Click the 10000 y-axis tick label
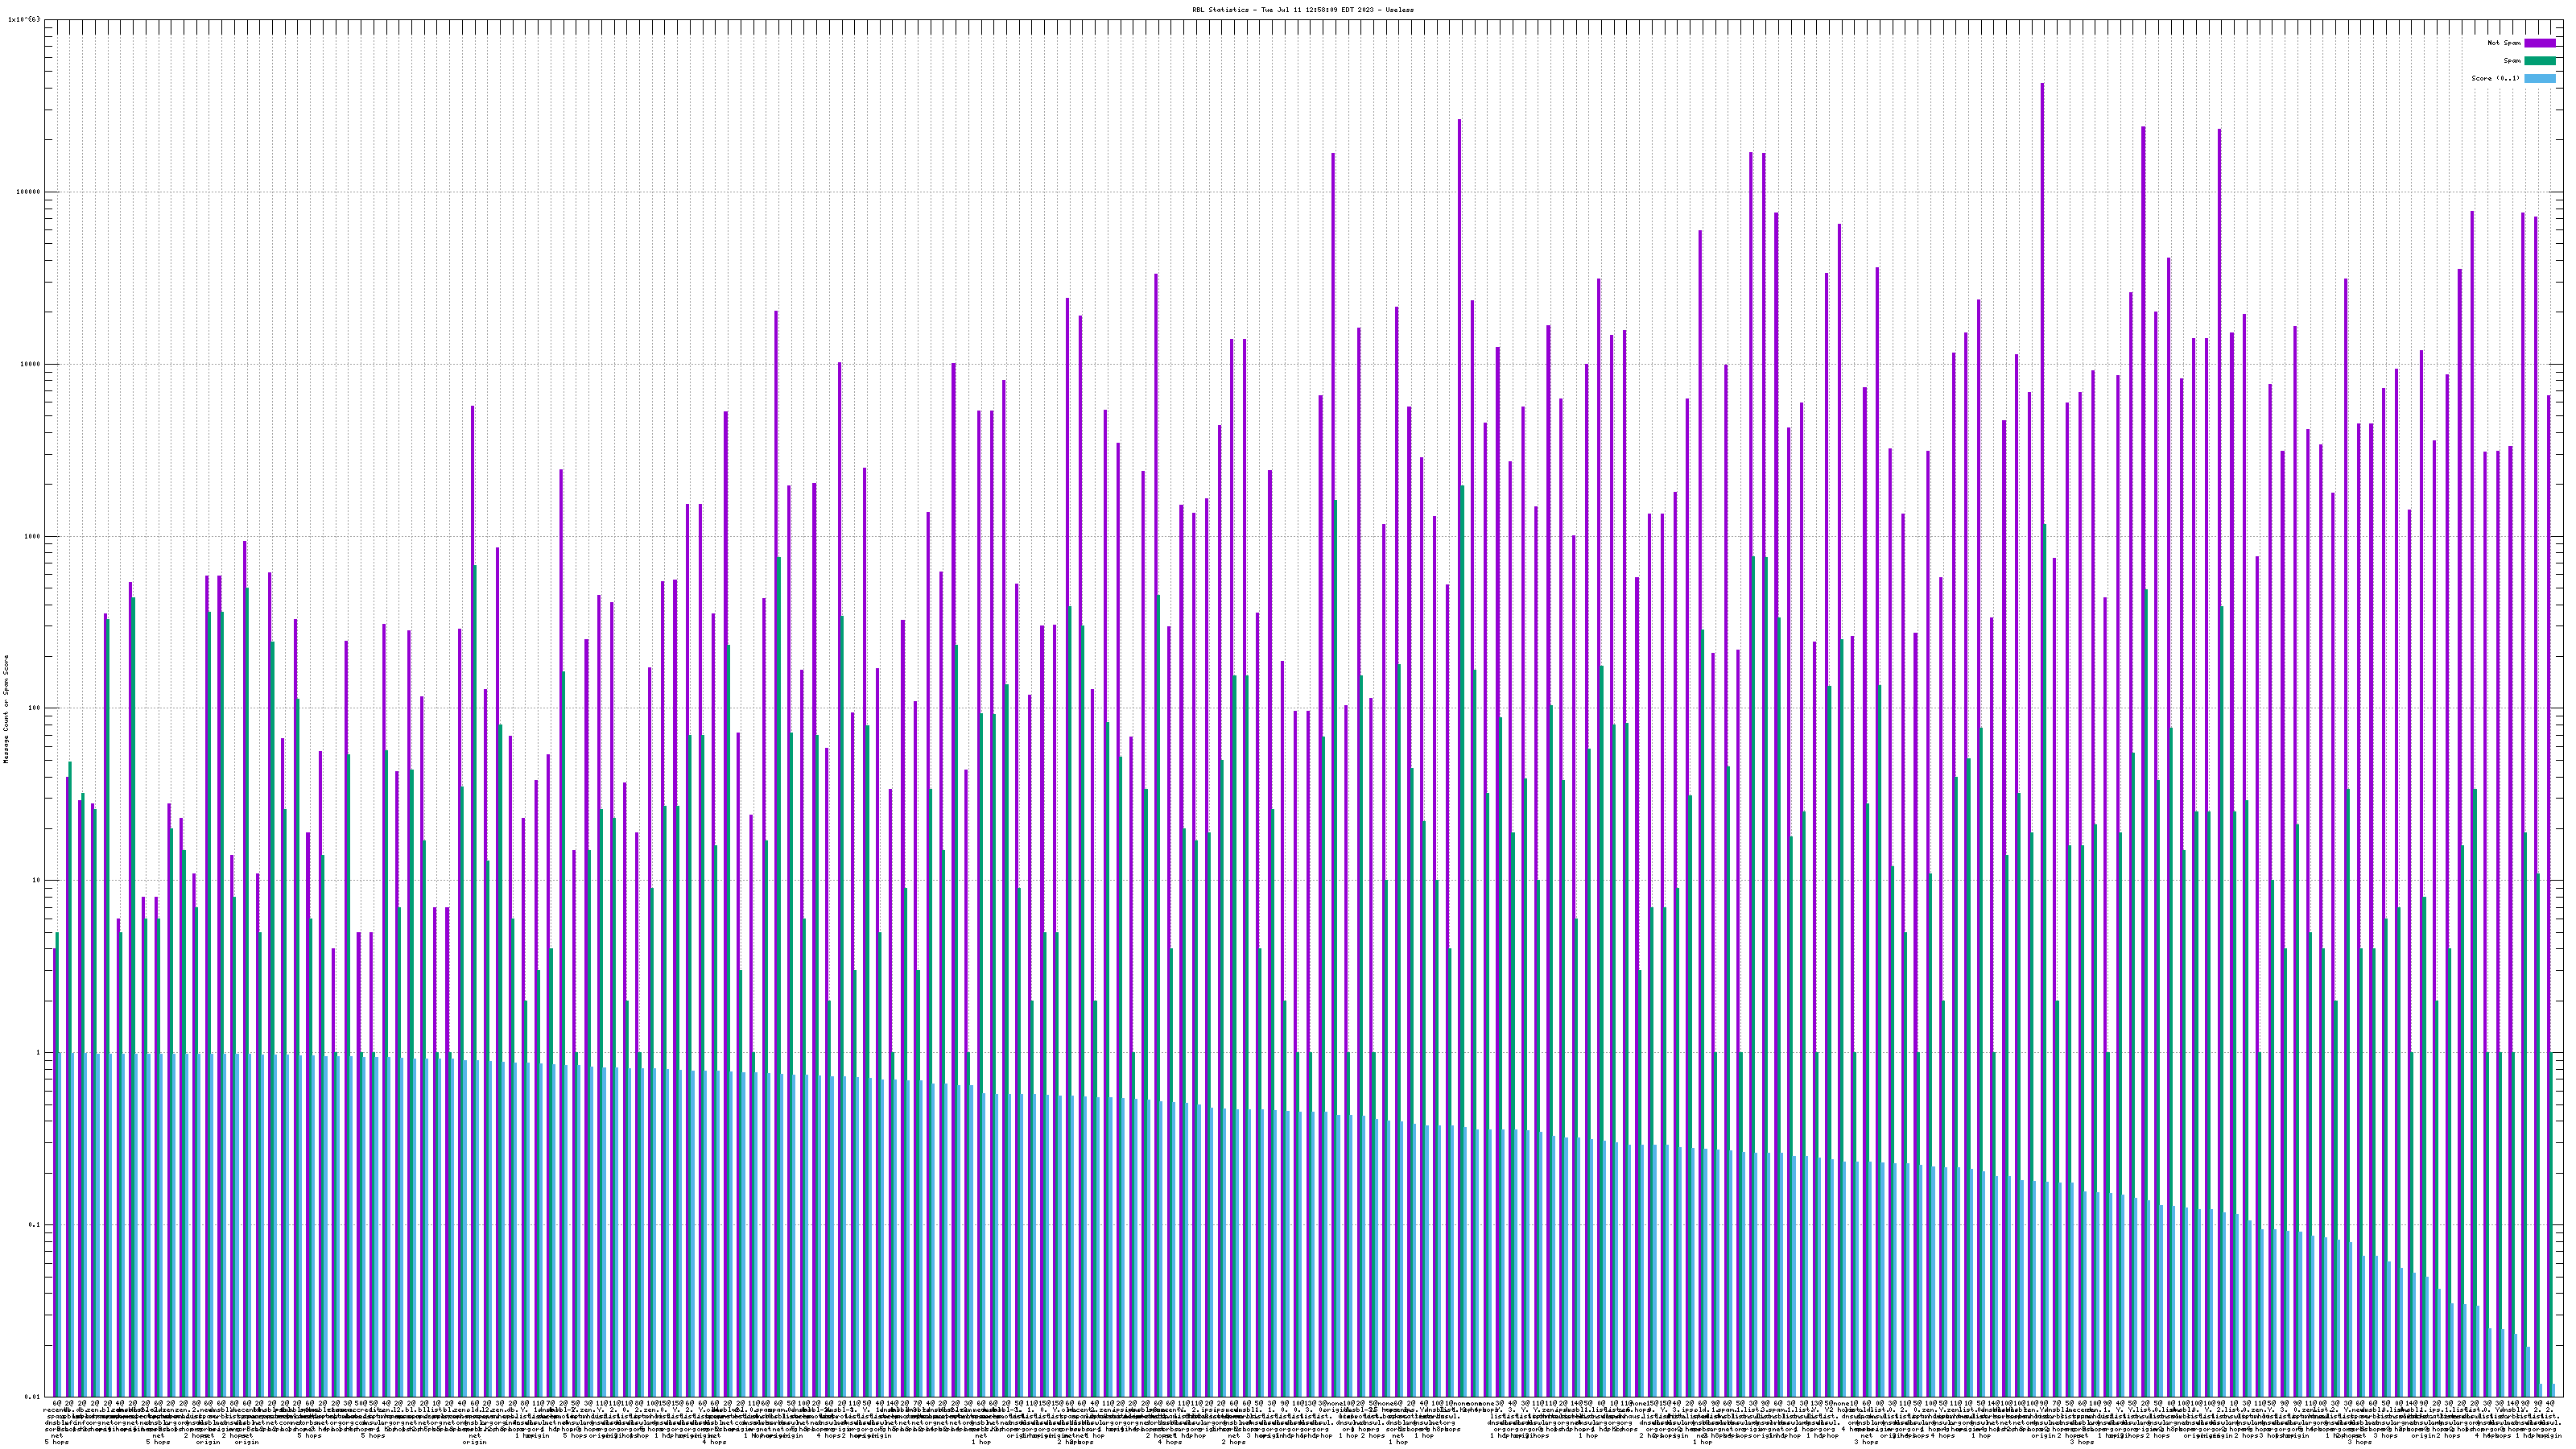Image resolution: width=2576 pixels, height=1449 pixels. (x=31, y=364)
